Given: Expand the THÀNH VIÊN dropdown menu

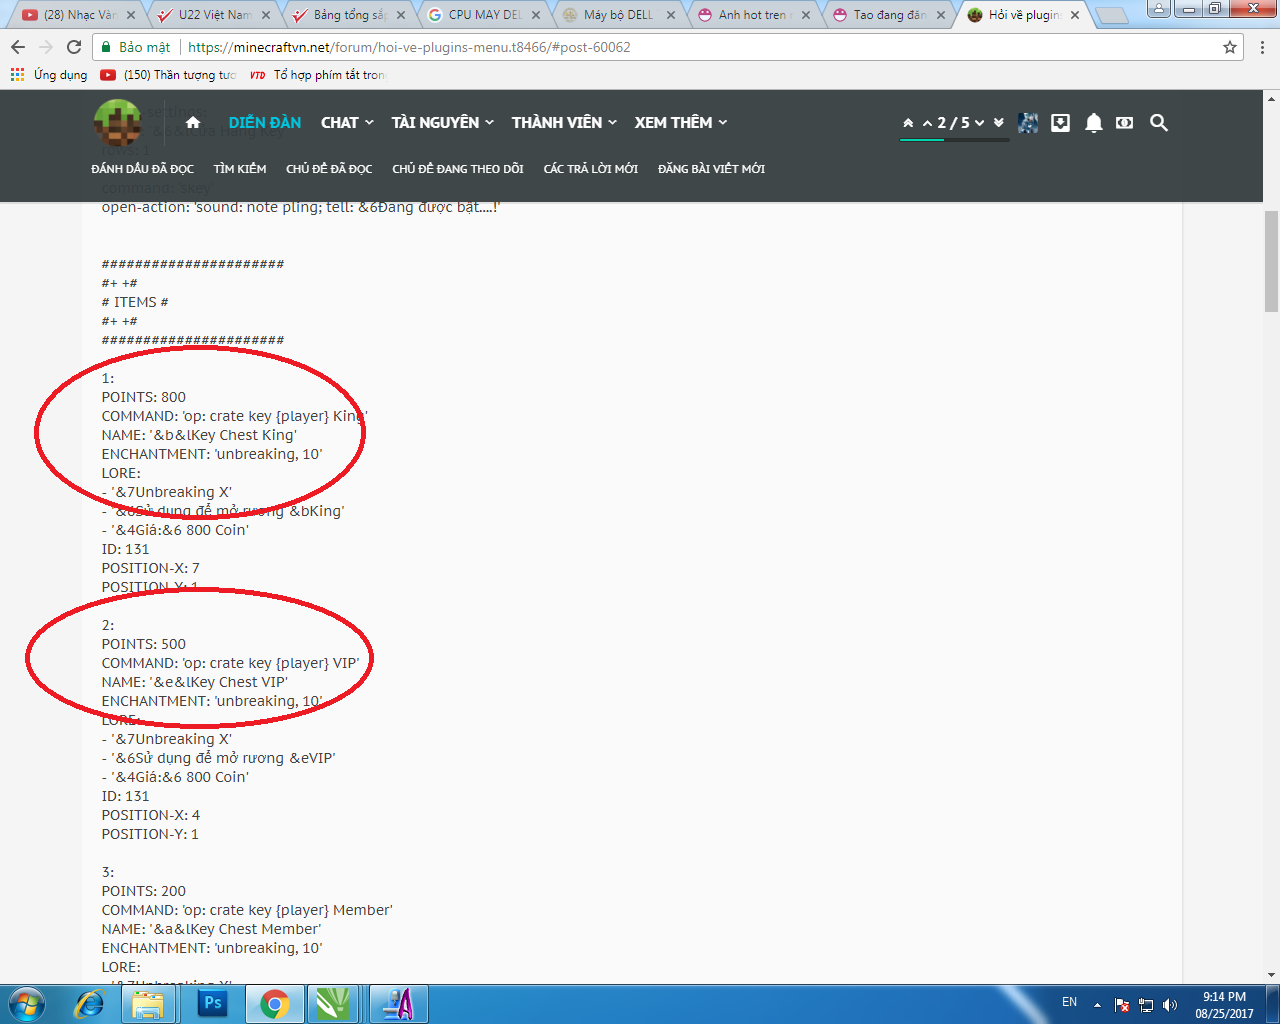Looking at the screenshot, I should coord(564,122).
